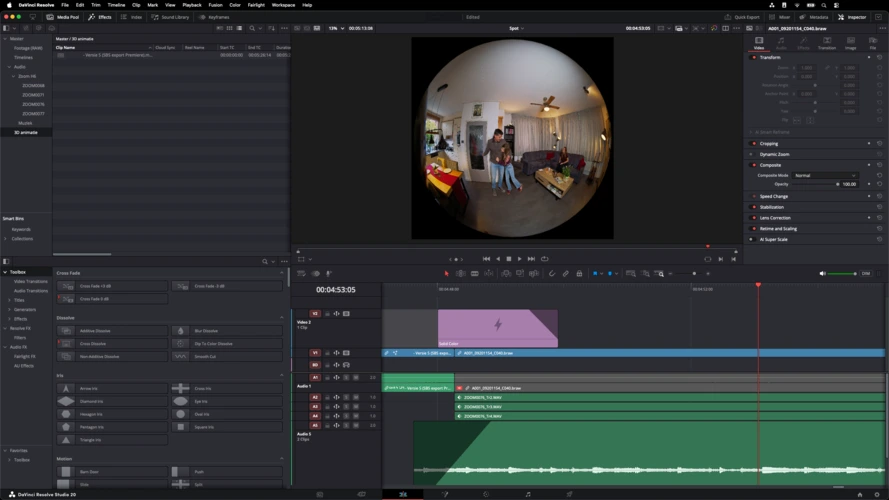Toggle the Inspector panel button
The width and height of the screenshot is (889, 500).
point(852,17)
